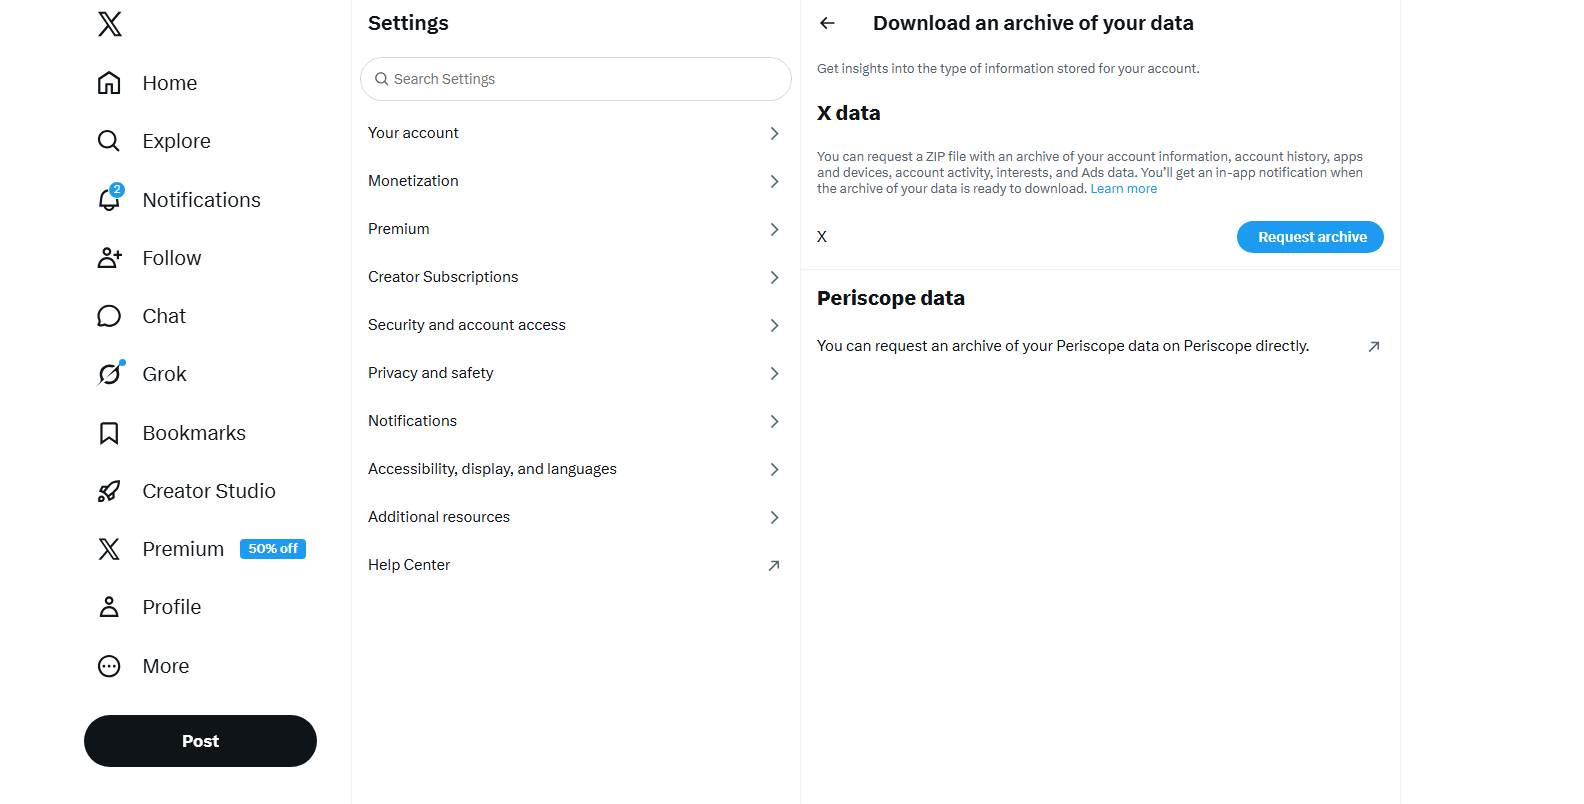
Task: Click the black Post button
Action: (x=200, y=741)
